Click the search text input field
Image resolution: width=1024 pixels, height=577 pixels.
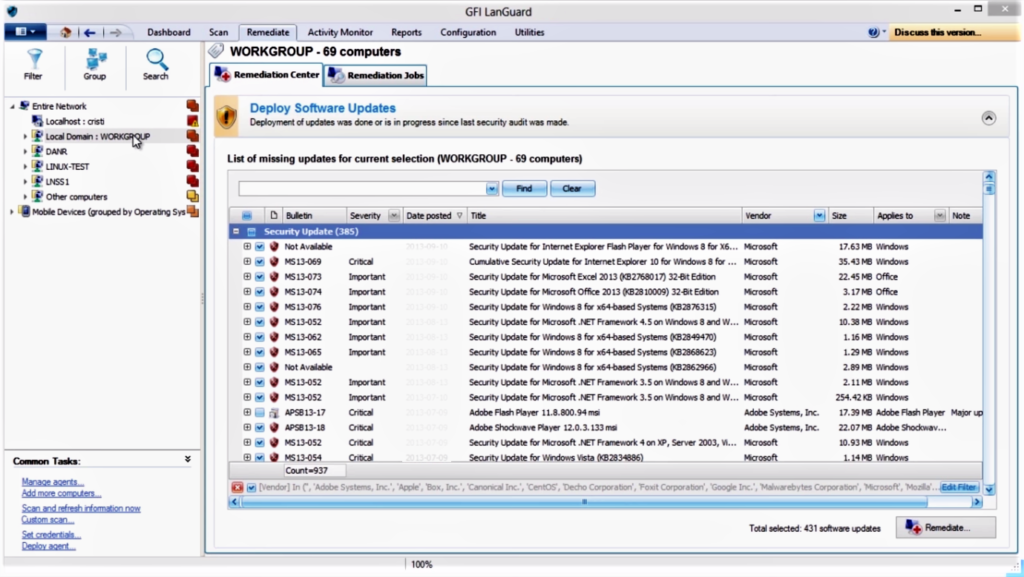[362, 189]
